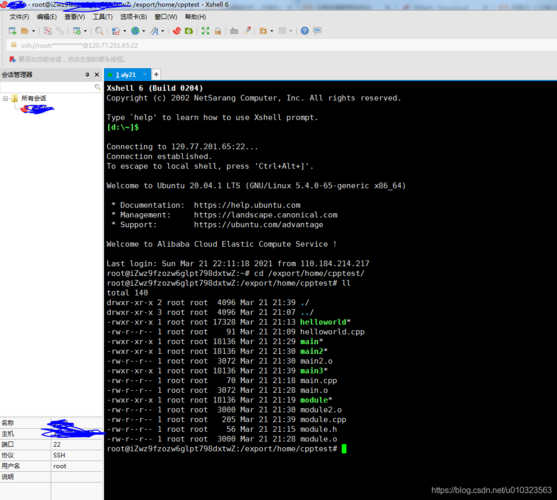Close the session manager panel
The height and width of the screenshot is (500, 557).
[x=97, y=75]
